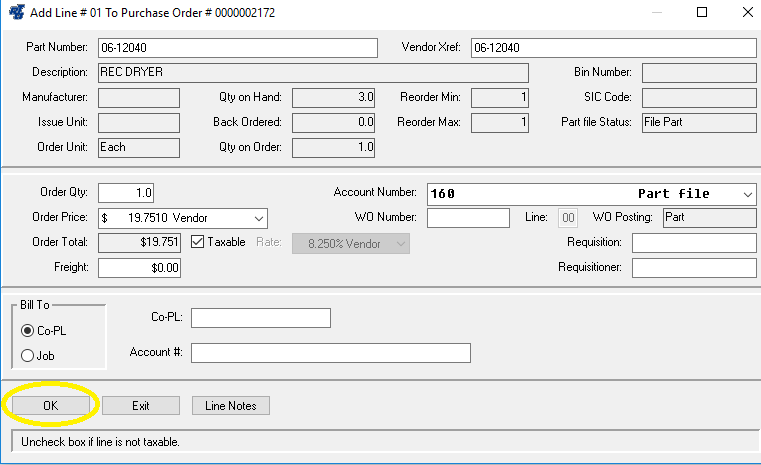Expand the Account Number dropdown
This screenshot has height=465, width=761.
(748, 194)
